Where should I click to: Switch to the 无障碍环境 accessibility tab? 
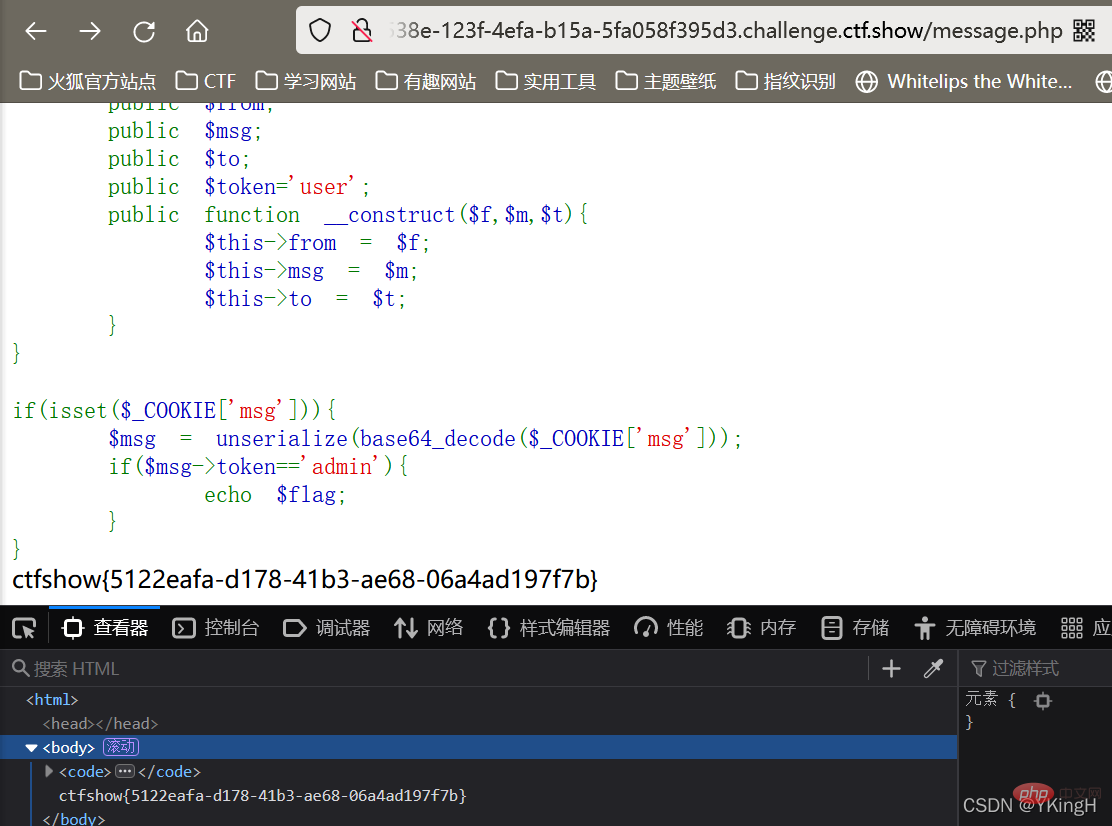[x=974, y=628]
